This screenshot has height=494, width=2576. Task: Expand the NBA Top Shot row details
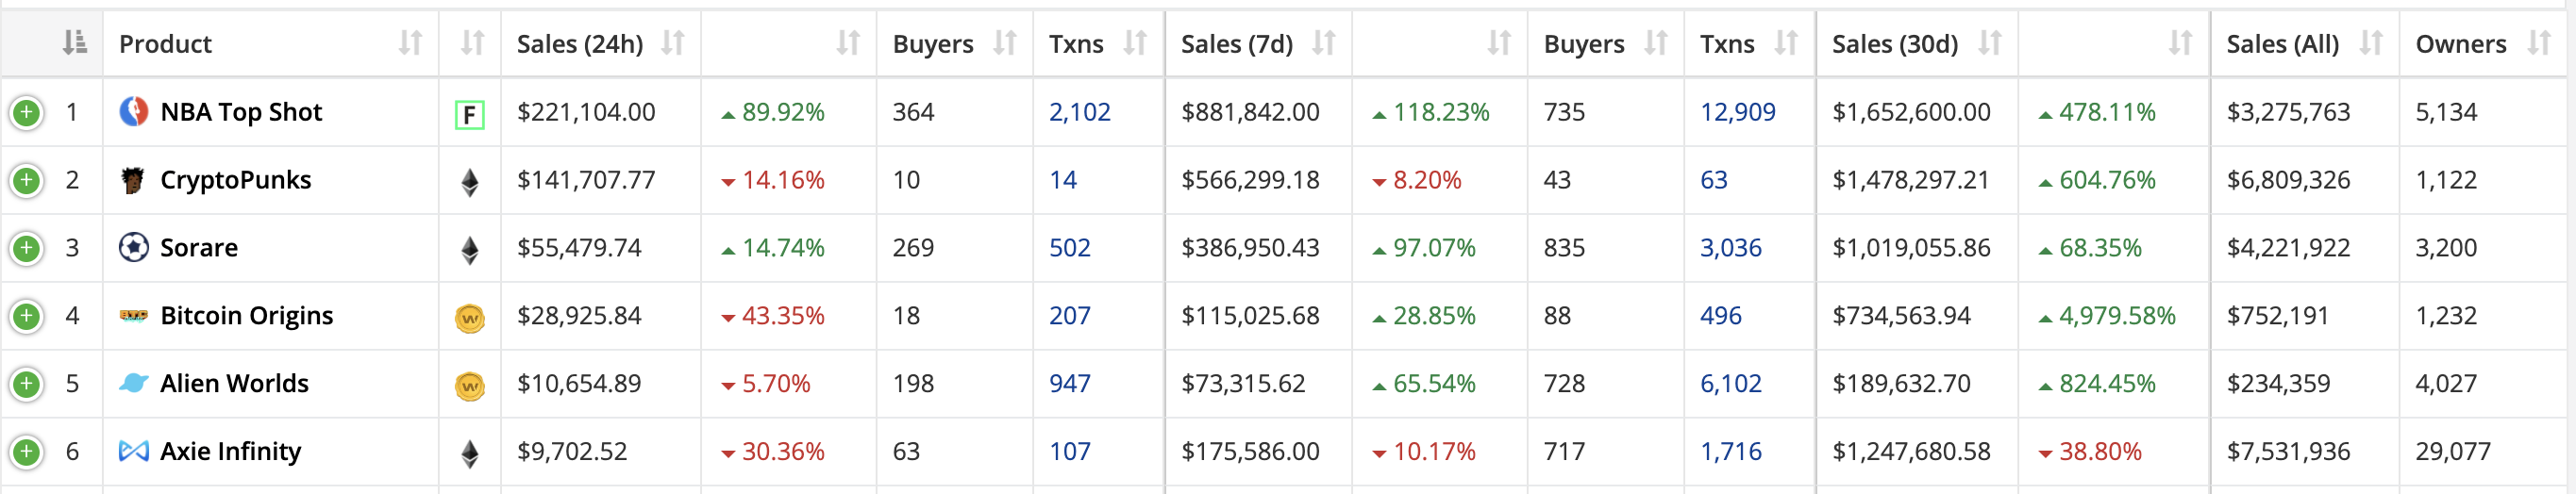pyautogui.click(x=27, y=113)
